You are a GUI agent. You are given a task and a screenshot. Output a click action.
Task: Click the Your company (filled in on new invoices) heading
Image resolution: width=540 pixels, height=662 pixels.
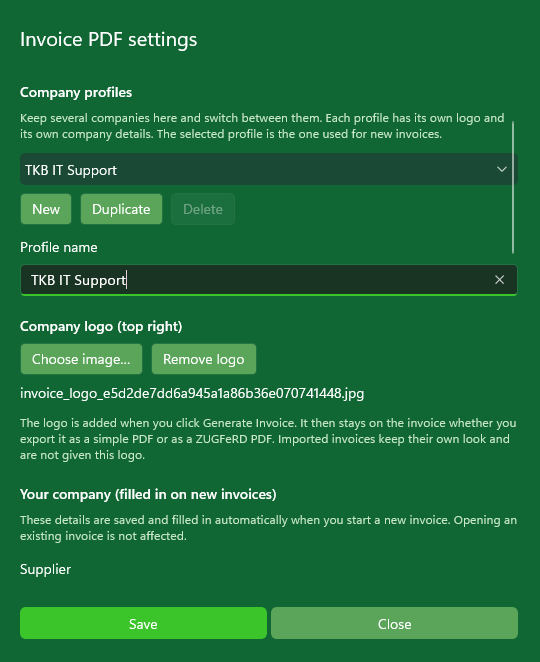[148, 494]
